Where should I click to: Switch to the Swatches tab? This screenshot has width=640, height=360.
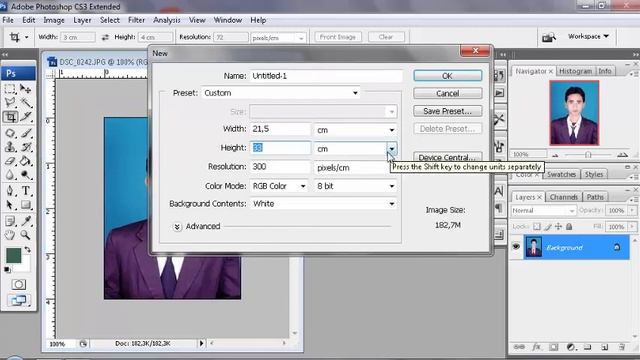pyautogui.click(x=561, y=174)
